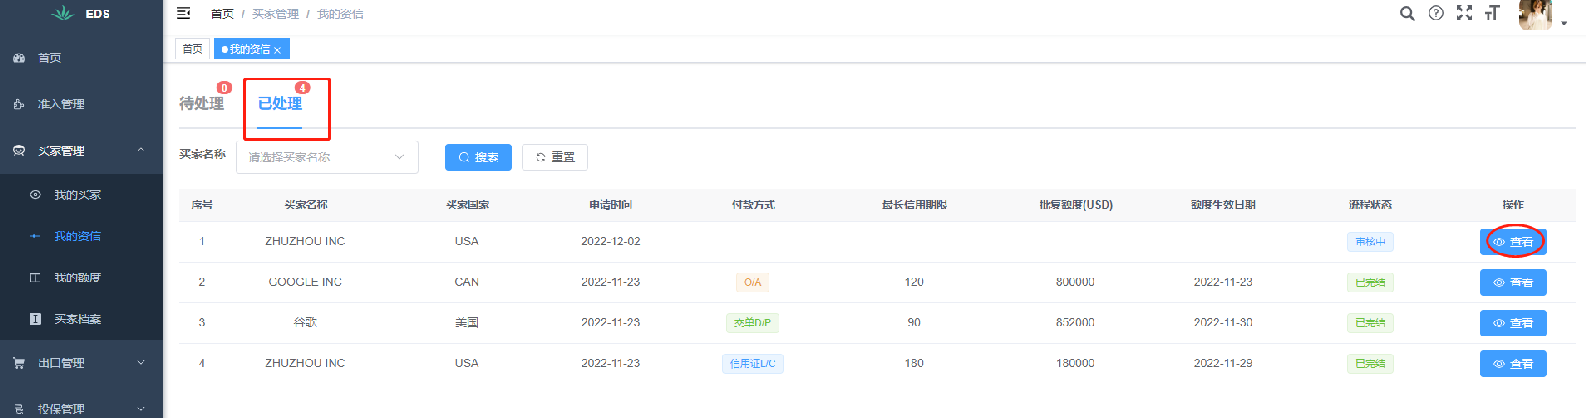The height and width of the screenshot is (418, 1586).
Task: Collapse sidebar with the hamburger icon
Action: pyautogui.click(x=183, y=13)
